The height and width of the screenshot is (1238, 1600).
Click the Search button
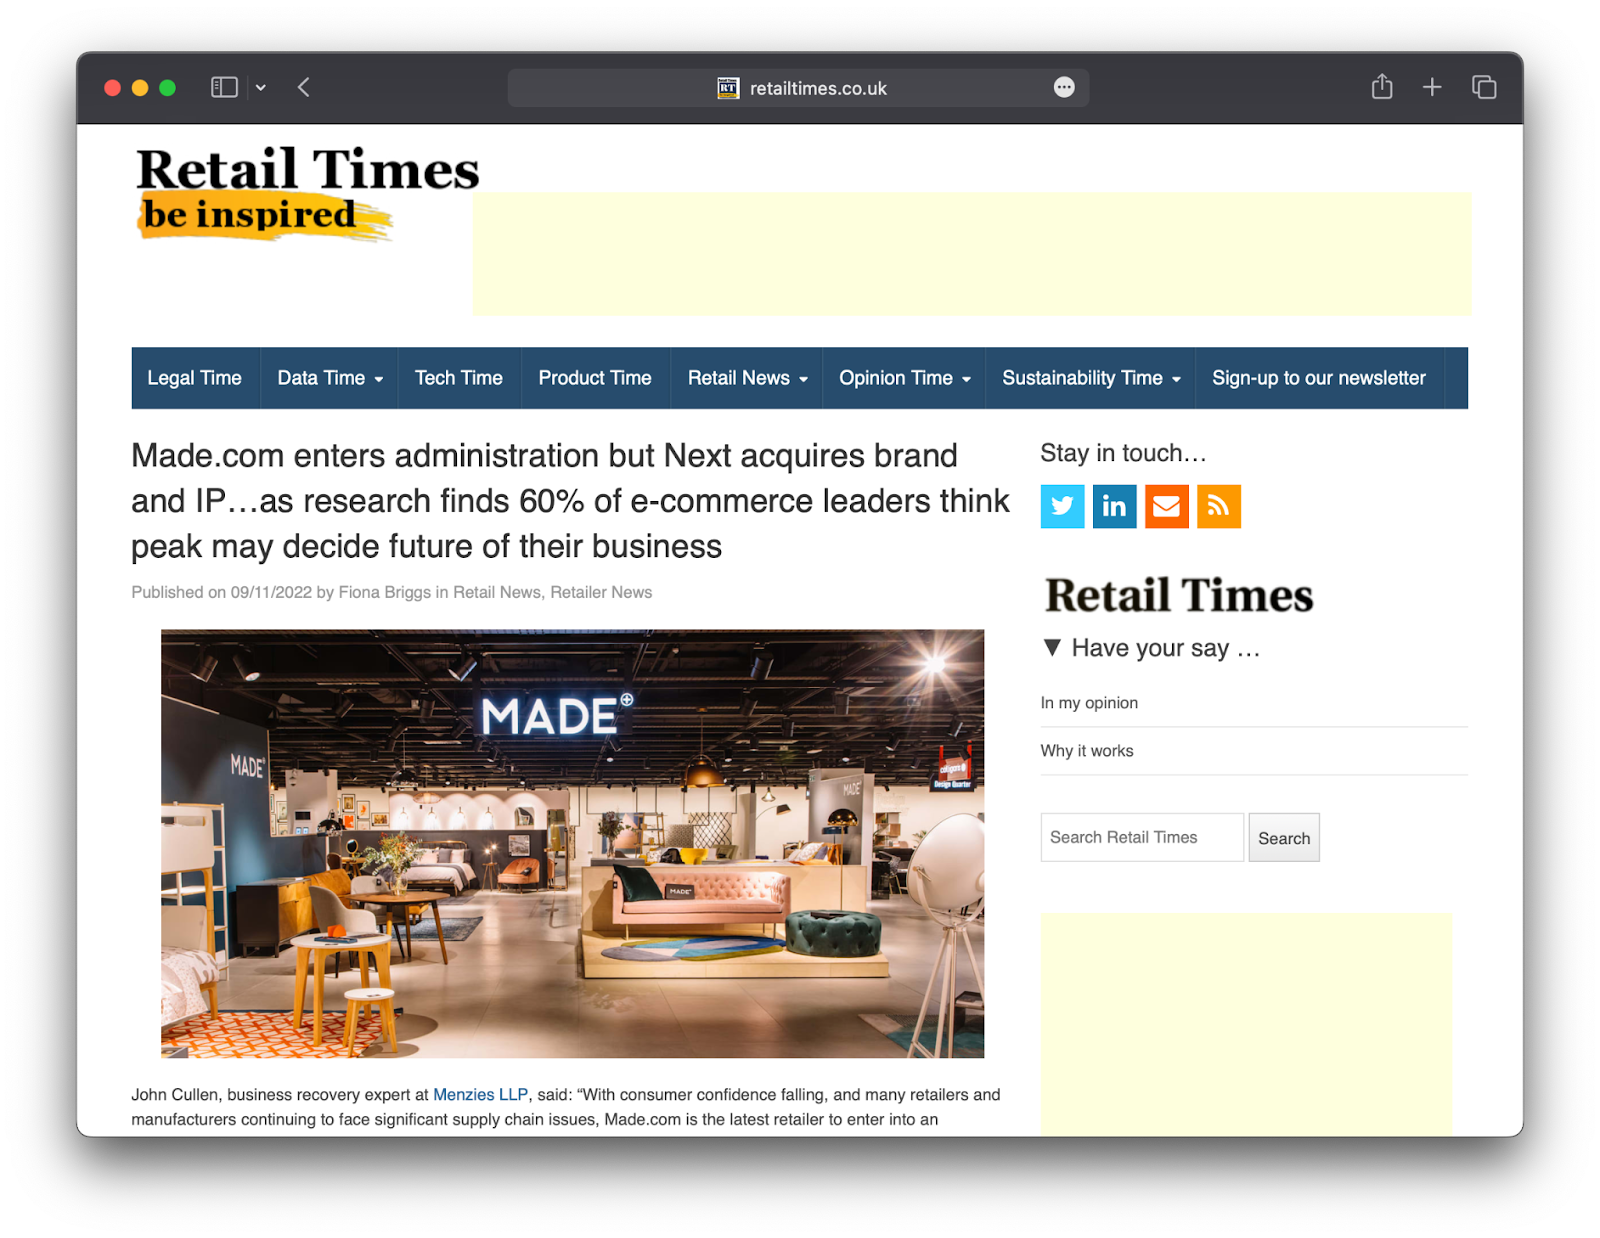click(x=1284, y=838)
